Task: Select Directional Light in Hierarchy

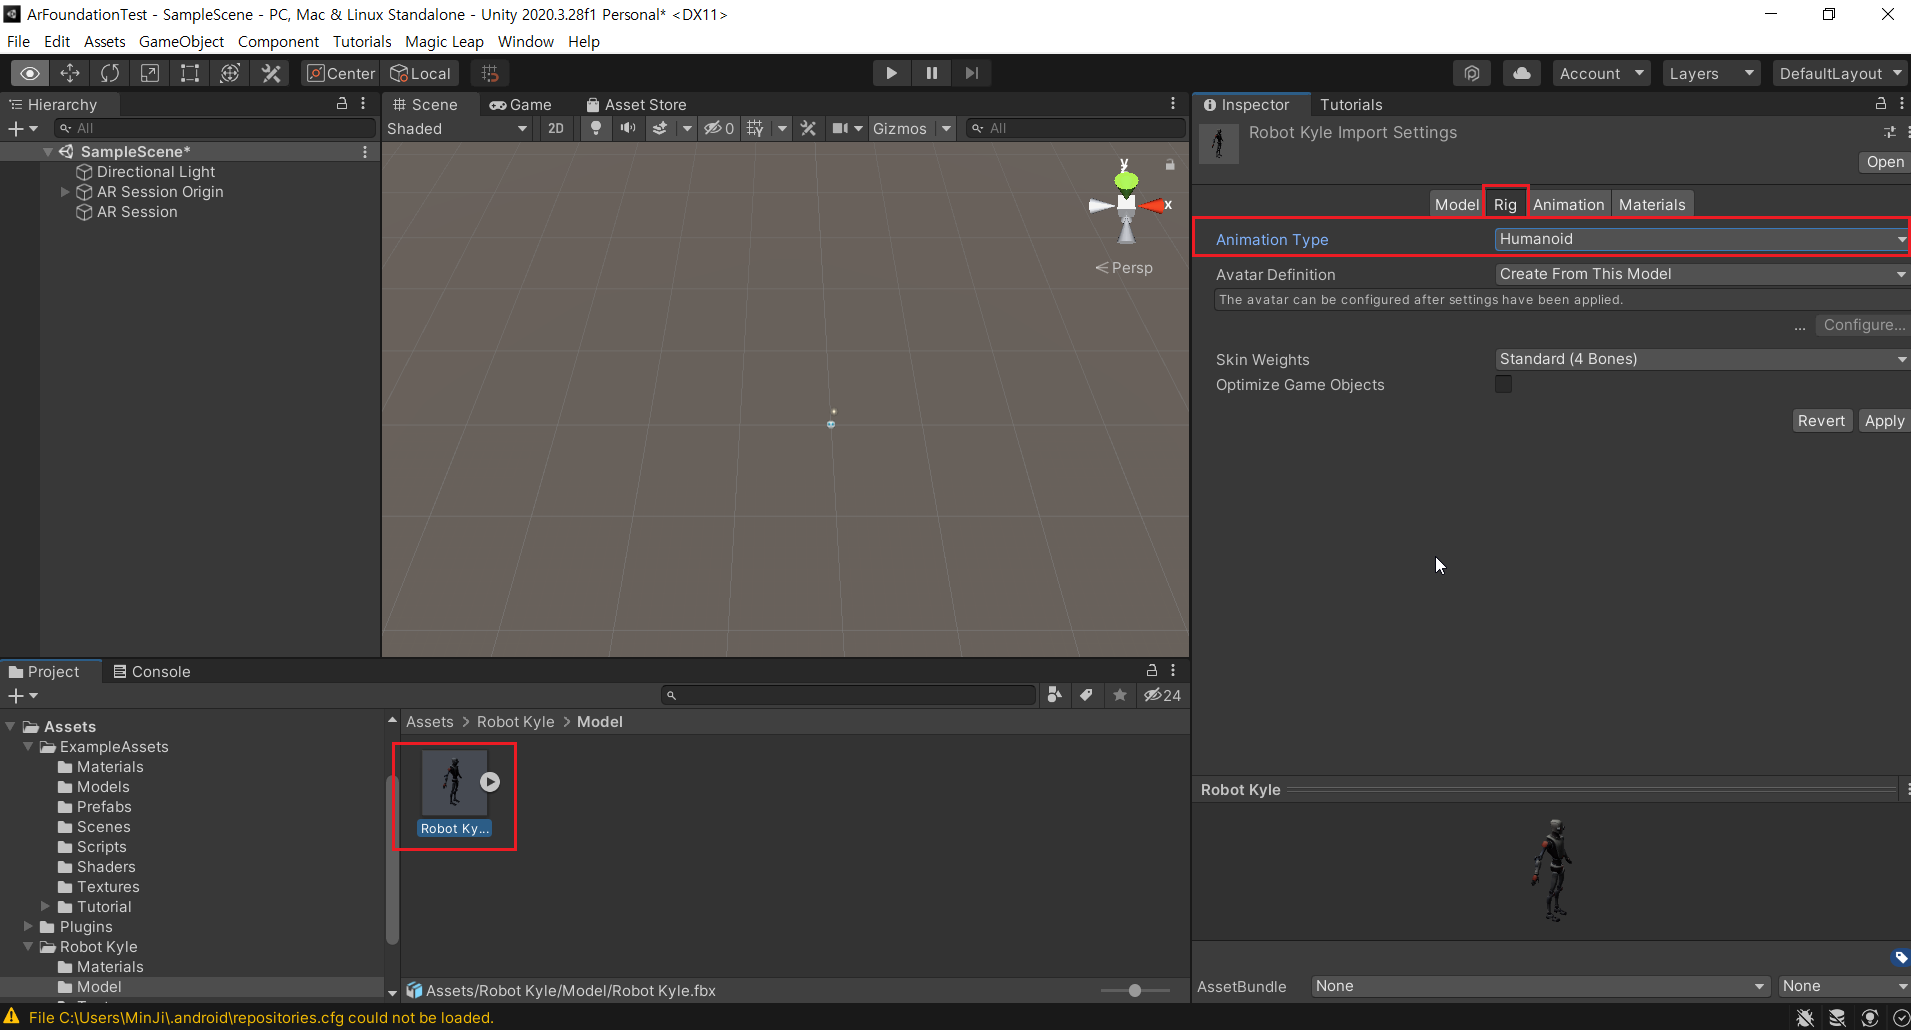Action: tap(155, 171)
